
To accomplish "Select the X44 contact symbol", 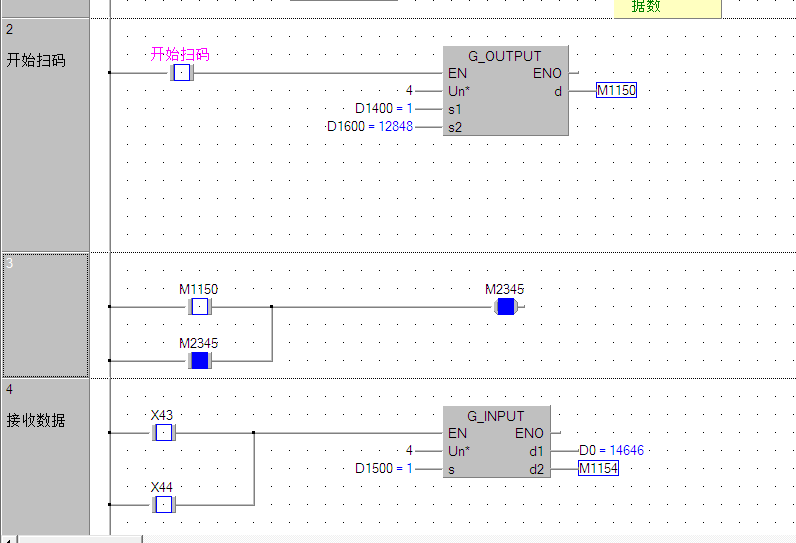I will [163, 505].
